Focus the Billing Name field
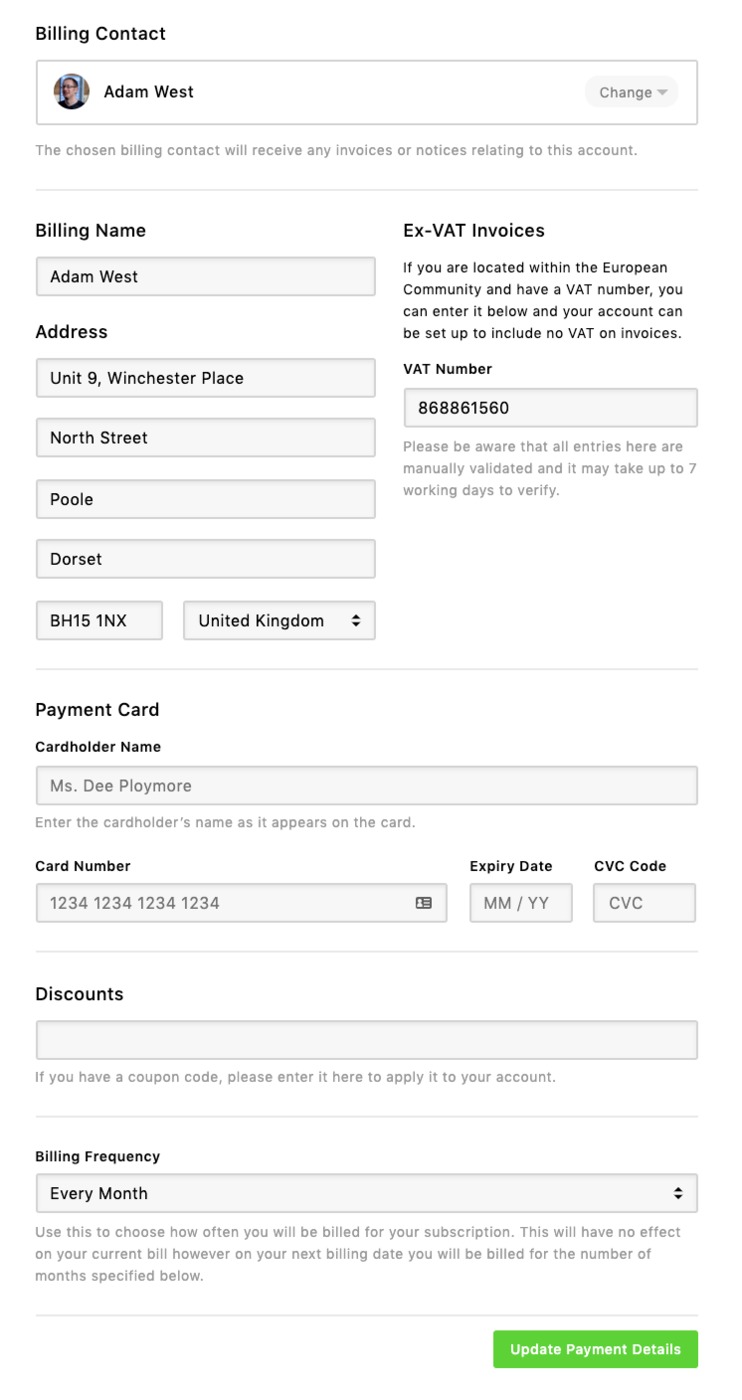The height and width of the screenshot is (1400, 742). click(x=206, y=277)
